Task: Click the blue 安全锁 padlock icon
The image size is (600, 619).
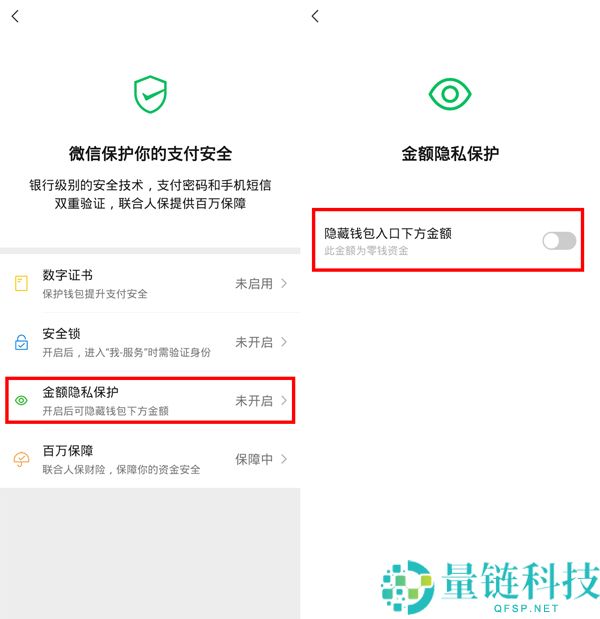Action: [x=21, y=342]
